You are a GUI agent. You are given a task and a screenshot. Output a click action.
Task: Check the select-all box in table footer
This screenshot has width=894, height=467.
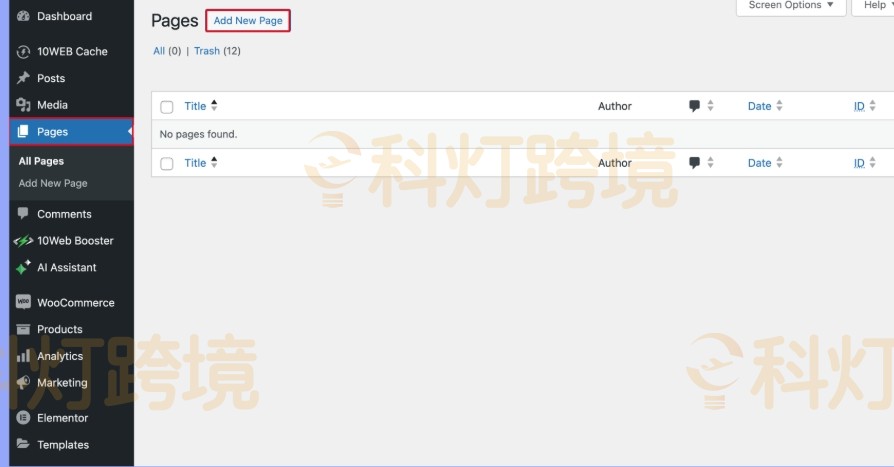point(166,164)
